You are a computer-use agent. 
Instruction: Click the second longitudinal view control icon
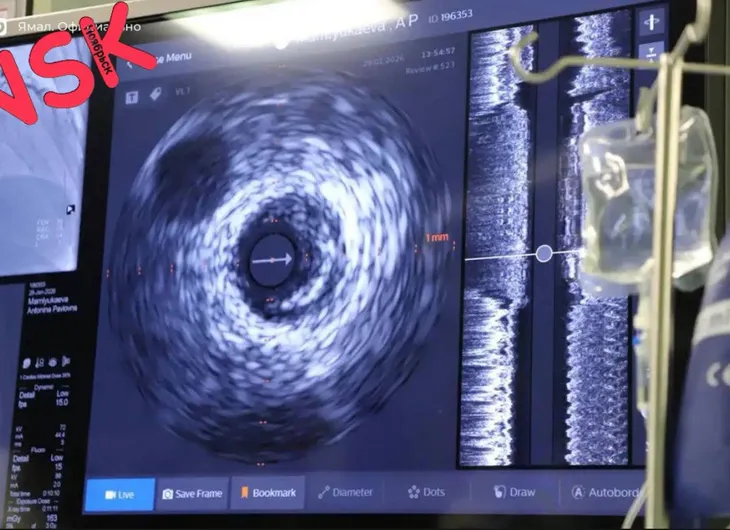coord(651,52)
